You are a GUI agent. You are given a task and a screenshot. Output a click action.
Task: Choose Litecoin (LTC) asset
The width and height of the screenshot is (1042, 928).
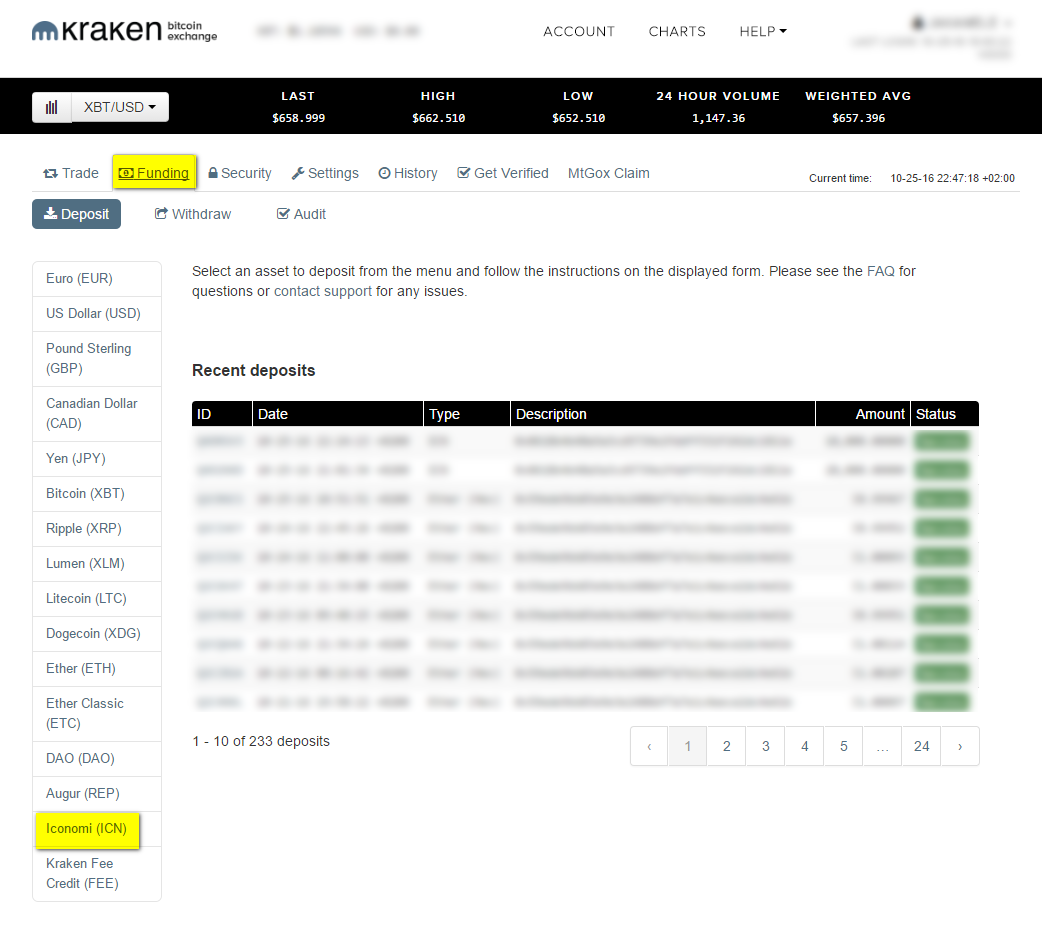tap(97, 599)
